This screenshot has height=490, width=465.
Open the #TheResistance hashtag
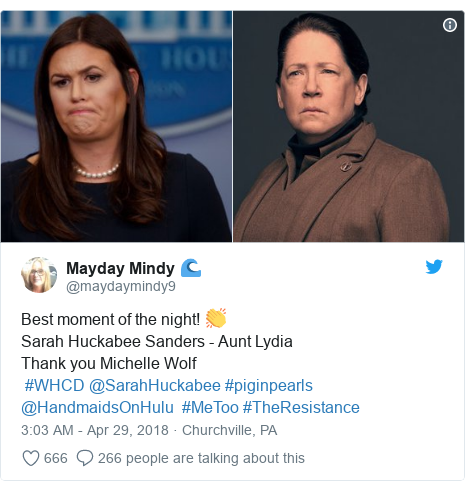(301, 408)
